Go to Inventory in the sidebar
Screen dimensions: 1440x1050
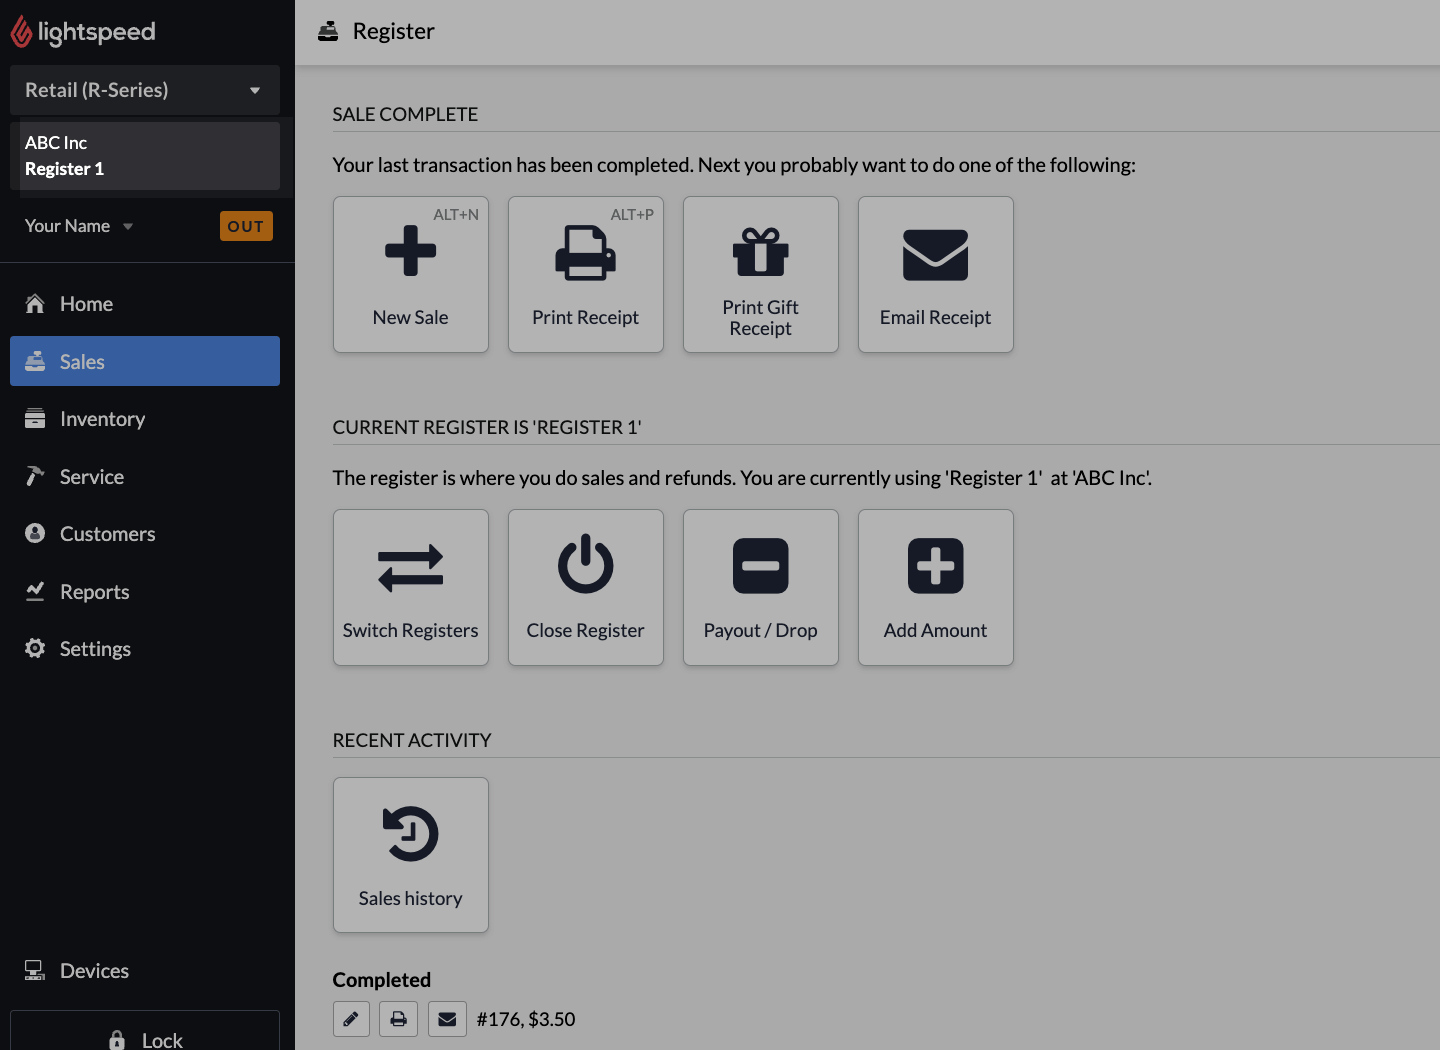(102, 419)
